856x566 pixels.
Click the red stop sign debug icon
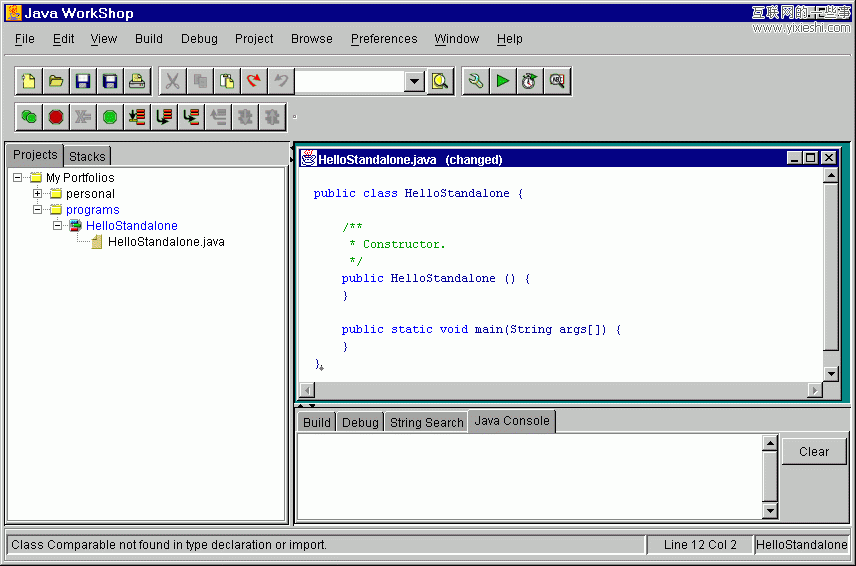[56, 117]
